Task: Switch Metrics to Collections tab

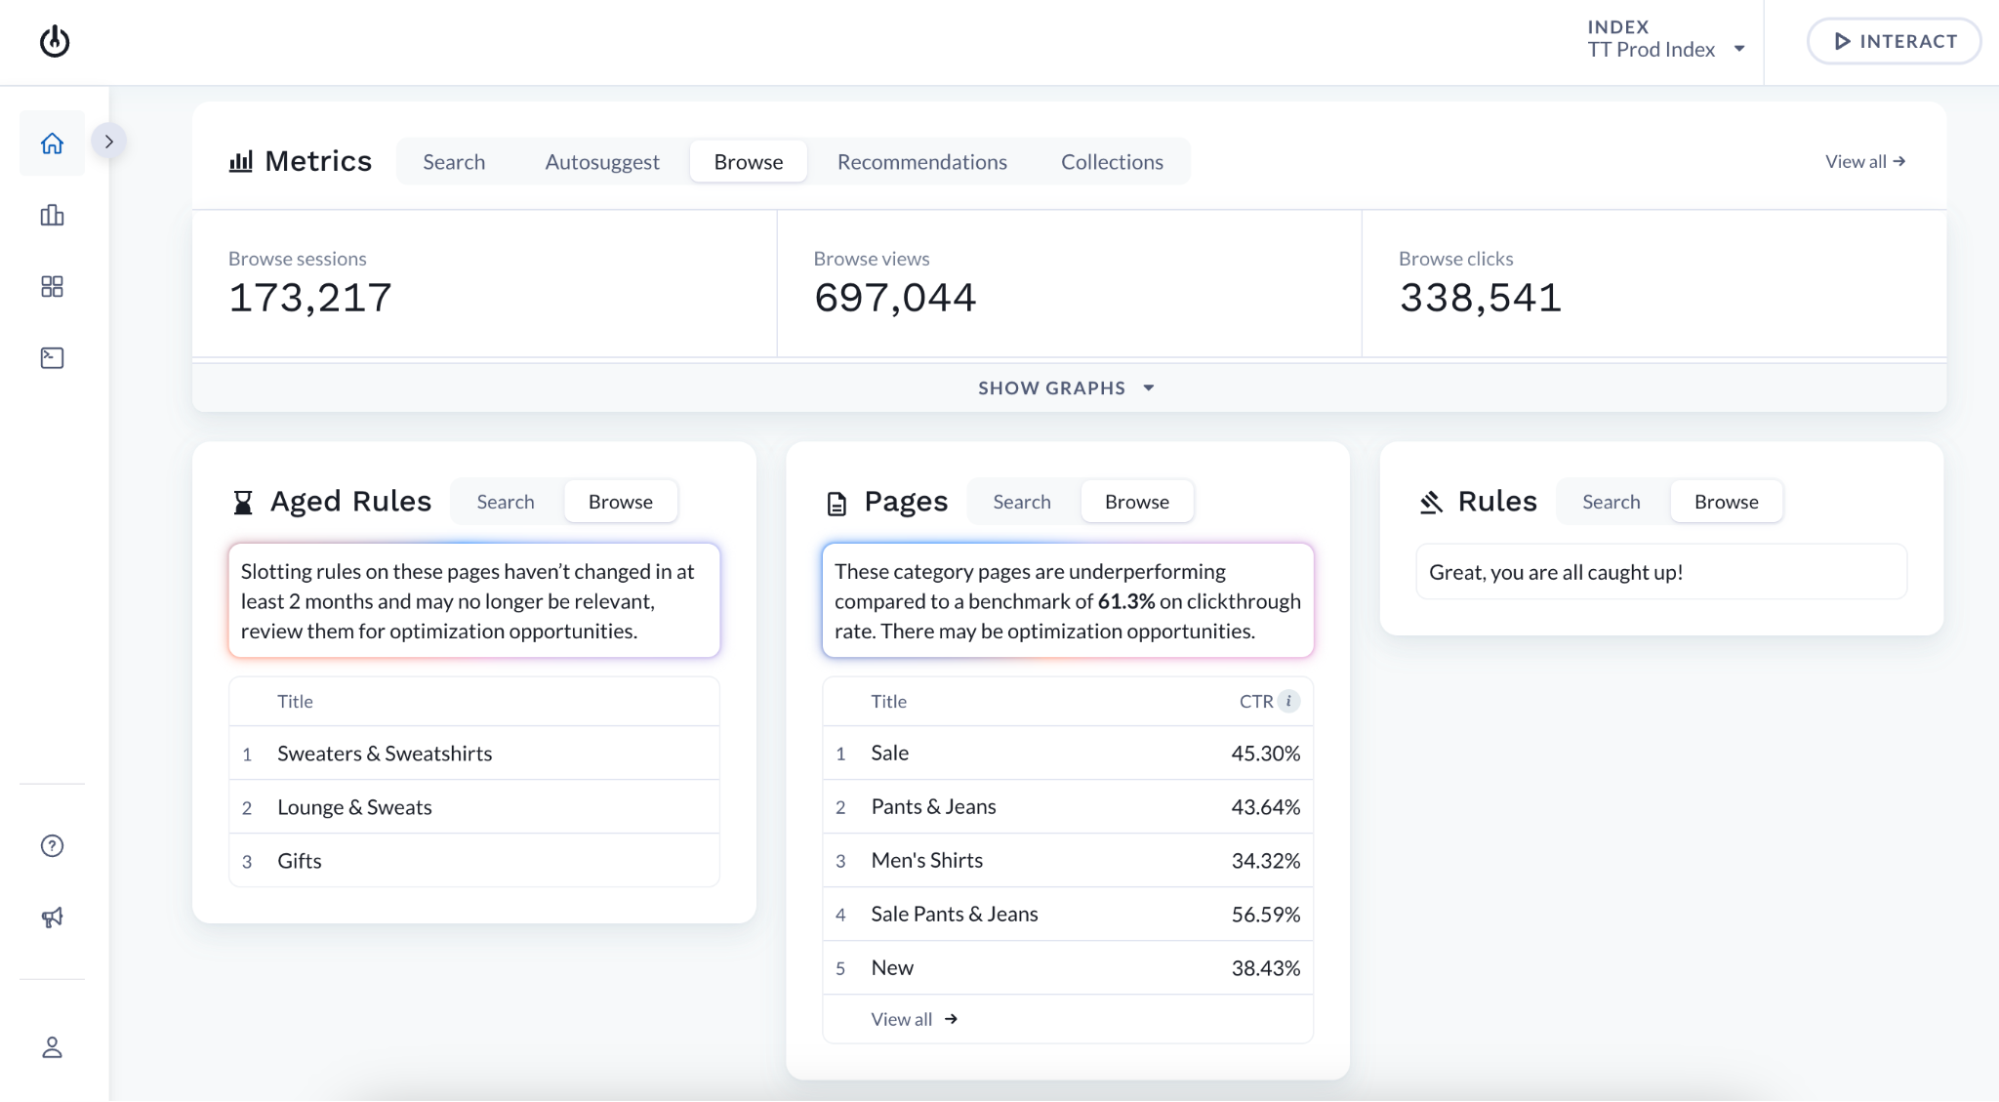Action: pyautogui.click(x=1112, y=162)
